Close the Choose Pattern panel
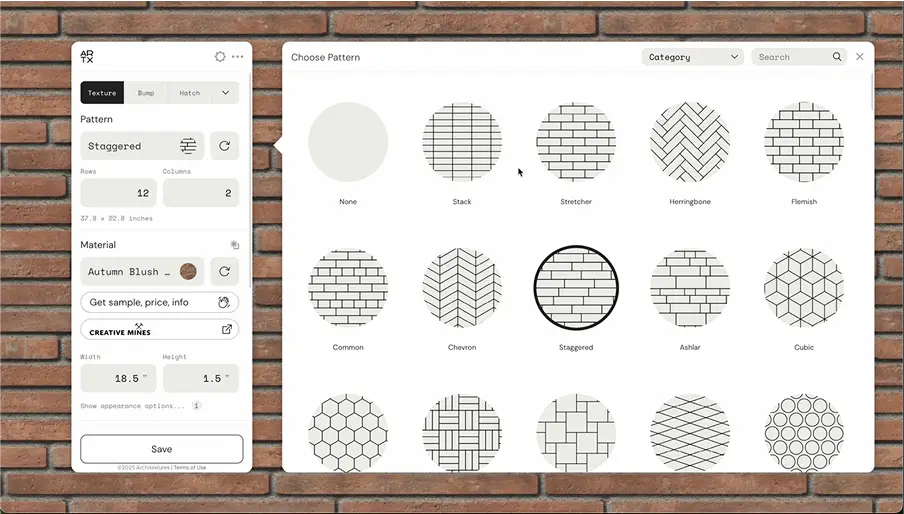904x514 pixels. [860, 56]
